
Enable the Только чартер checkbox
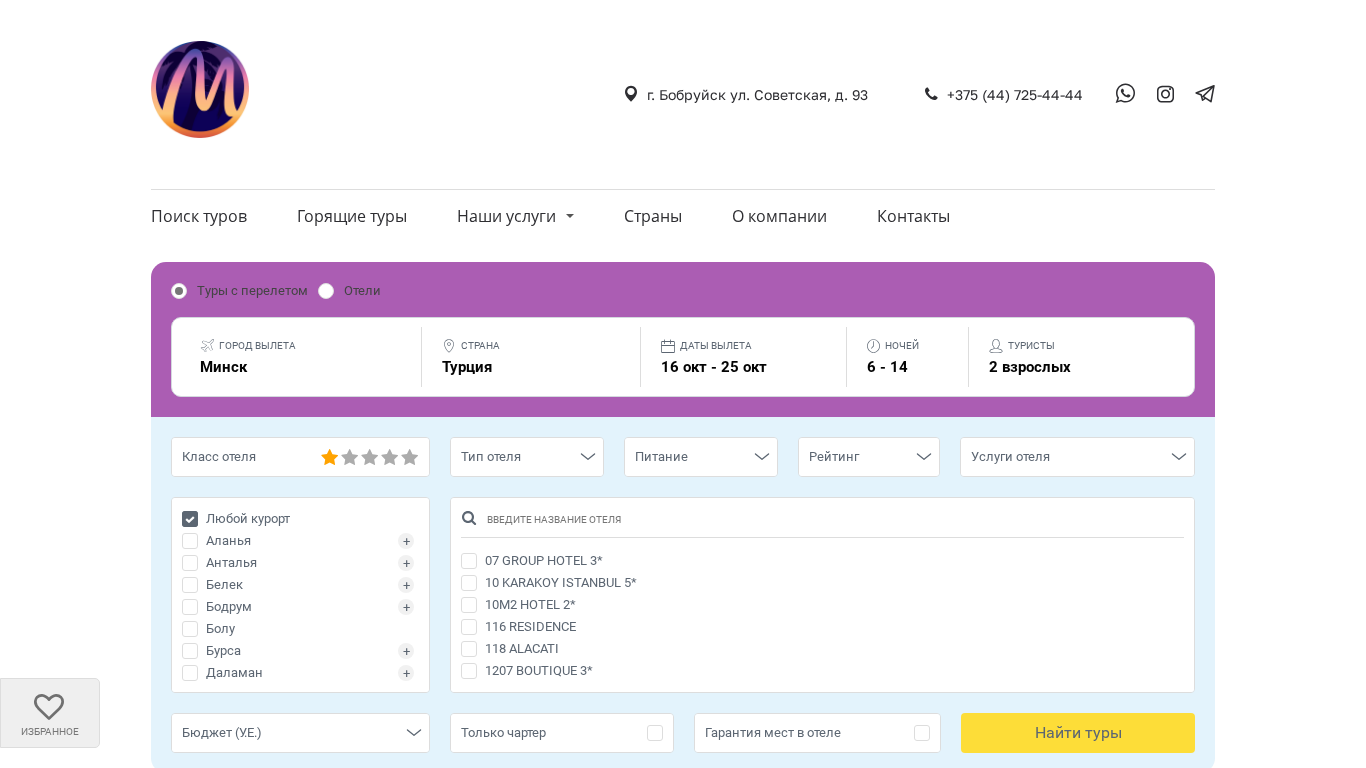click(655, 733)
